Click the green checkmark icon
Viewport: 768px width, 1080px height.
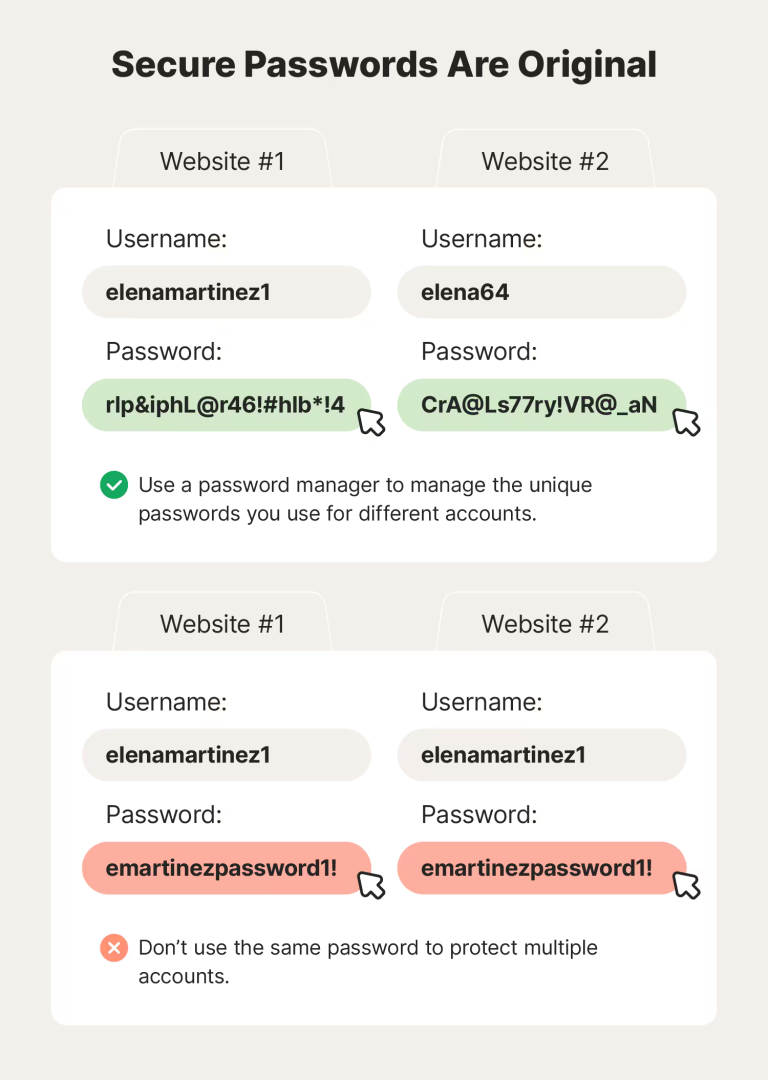pos(114,485)
